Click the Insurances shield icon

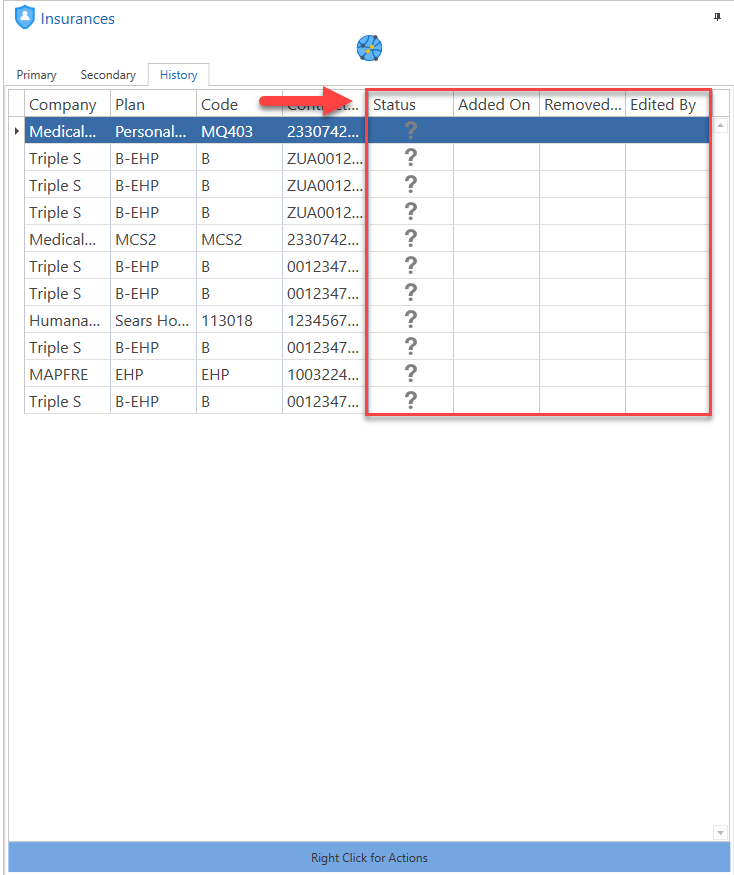click(25, 17)
